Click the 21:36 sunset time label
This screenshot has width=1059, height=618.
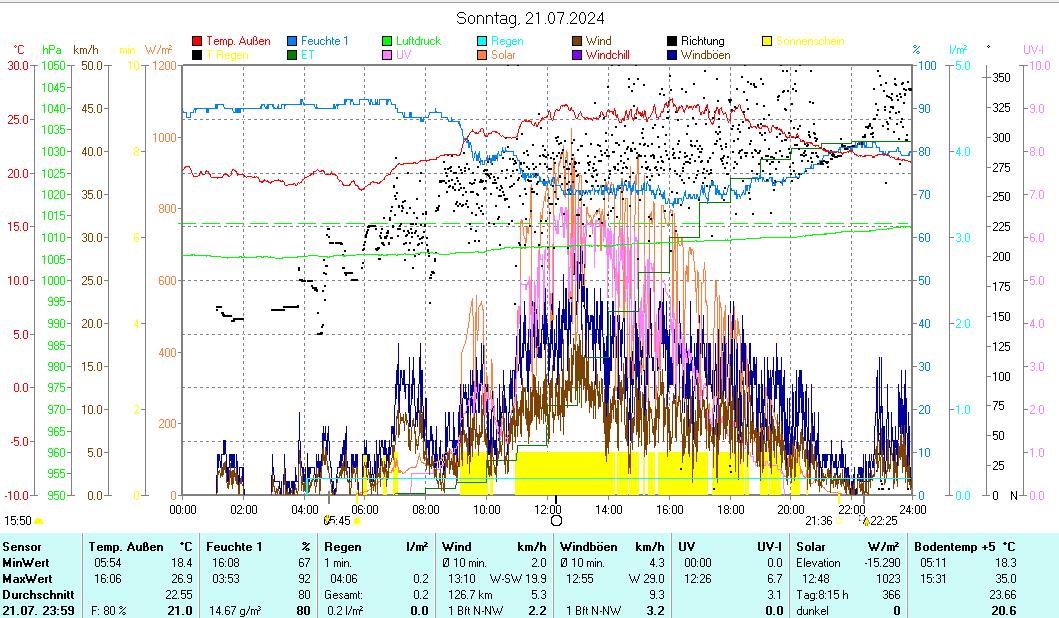click(x=819, y=520)
